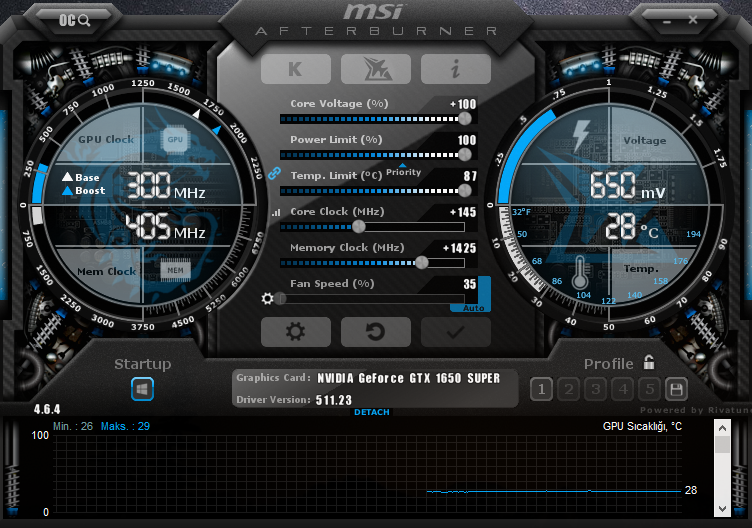Toggle link icon beside Temp. Limit
Screen dimensions: 752x528
tap(274, 173)
